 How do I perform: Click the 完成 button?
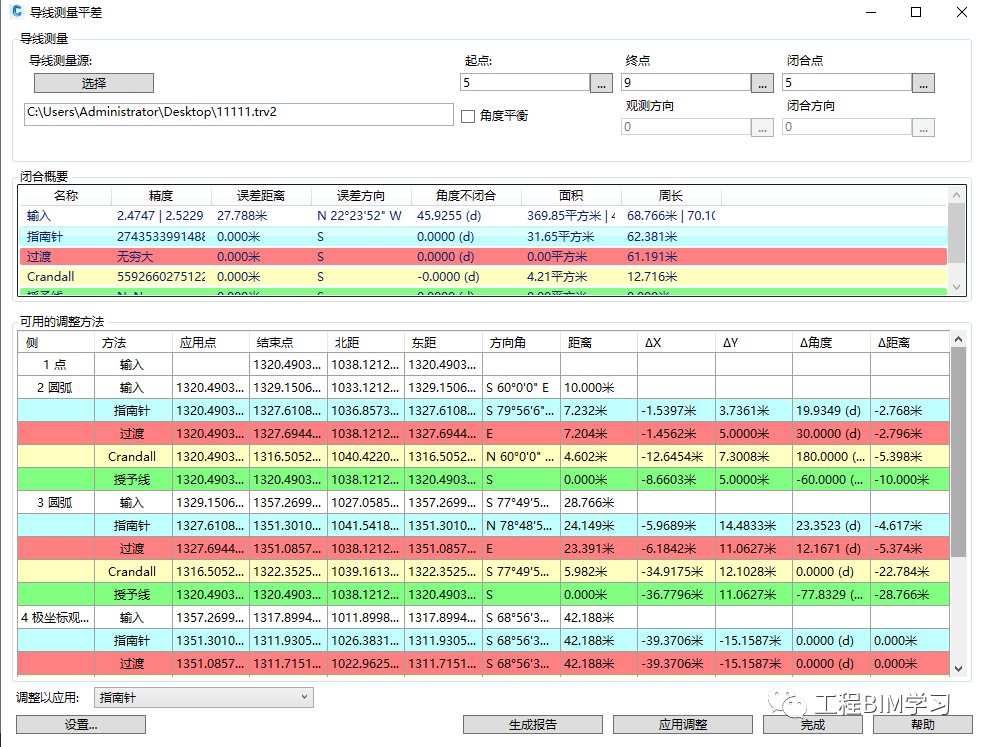click(812, 724)
